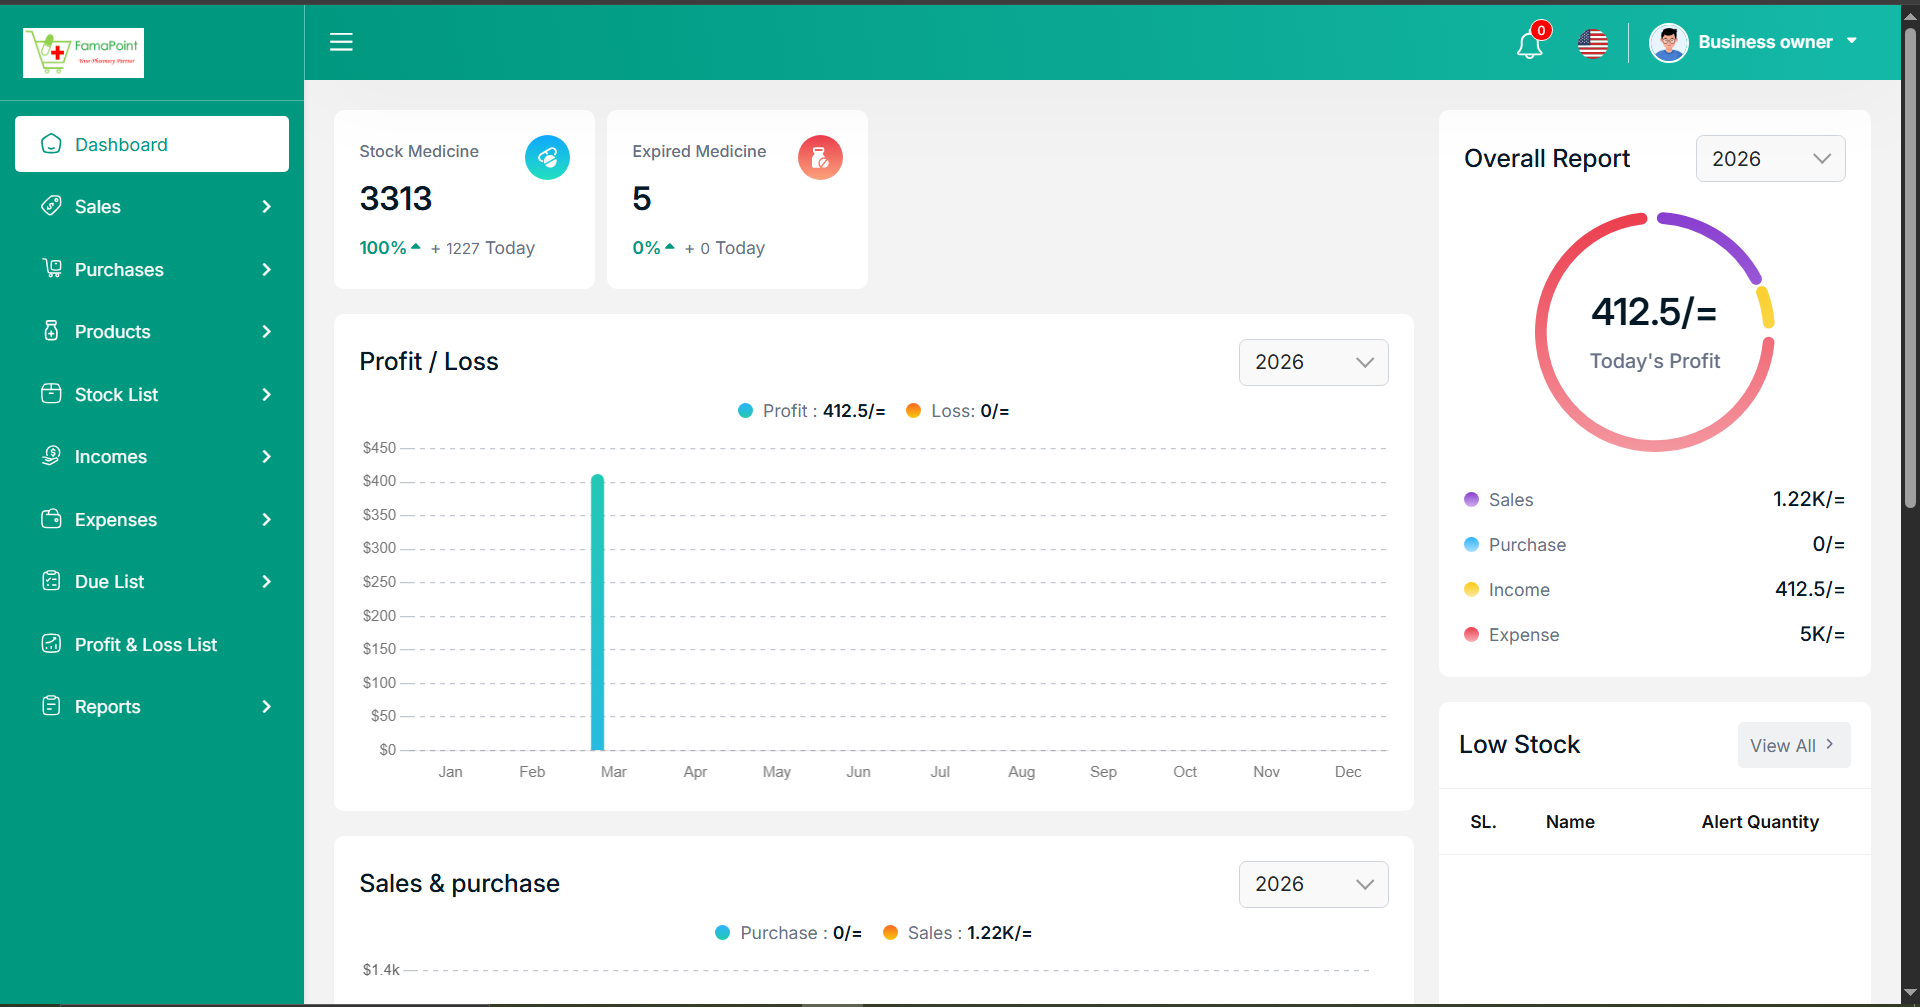Click the page vertical scrollbar
This screenshot has width=1920, height=1007.
click(x=1910, y=268)
